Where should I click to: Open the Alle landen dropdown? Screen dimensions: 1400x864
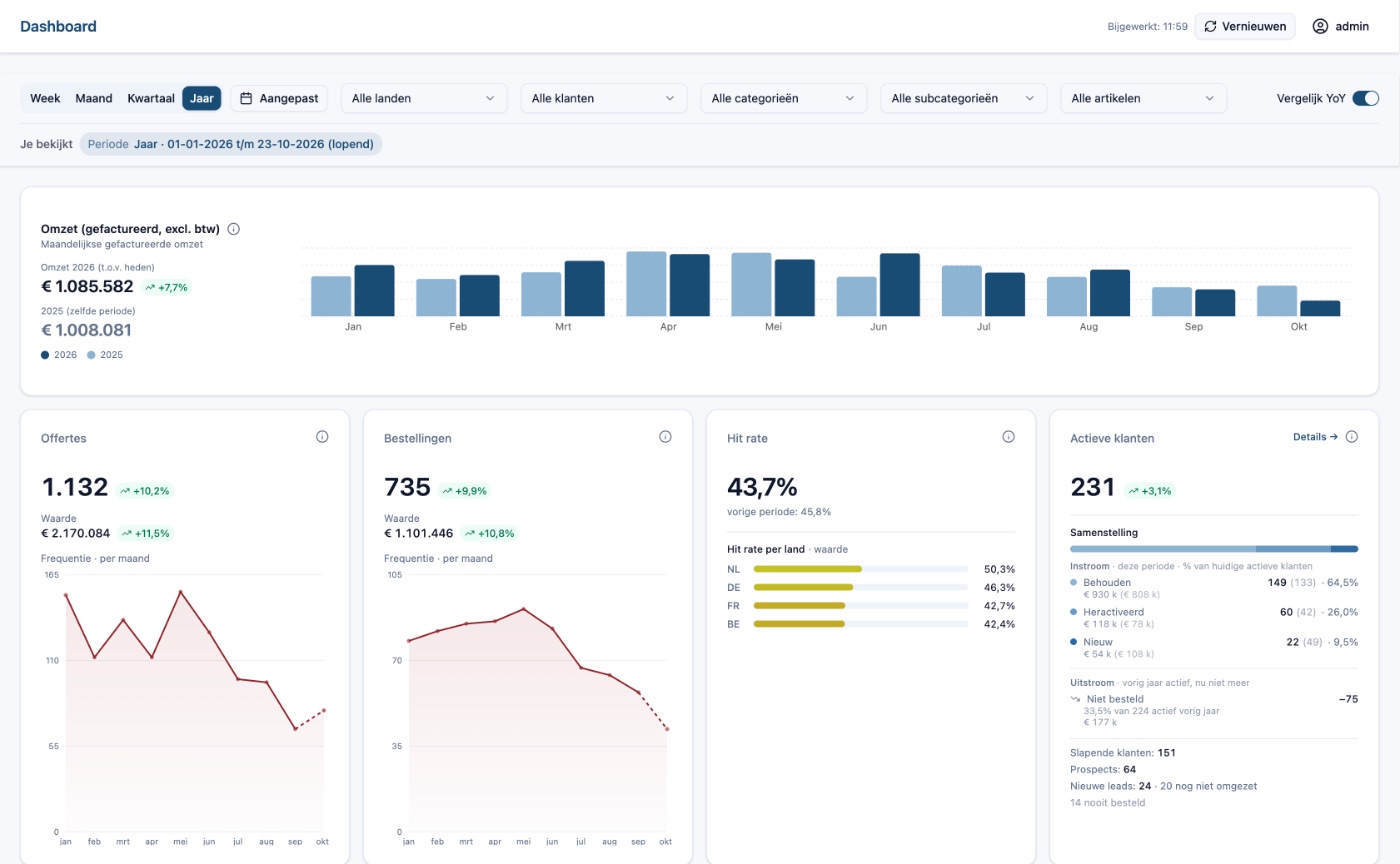(424, 98)
